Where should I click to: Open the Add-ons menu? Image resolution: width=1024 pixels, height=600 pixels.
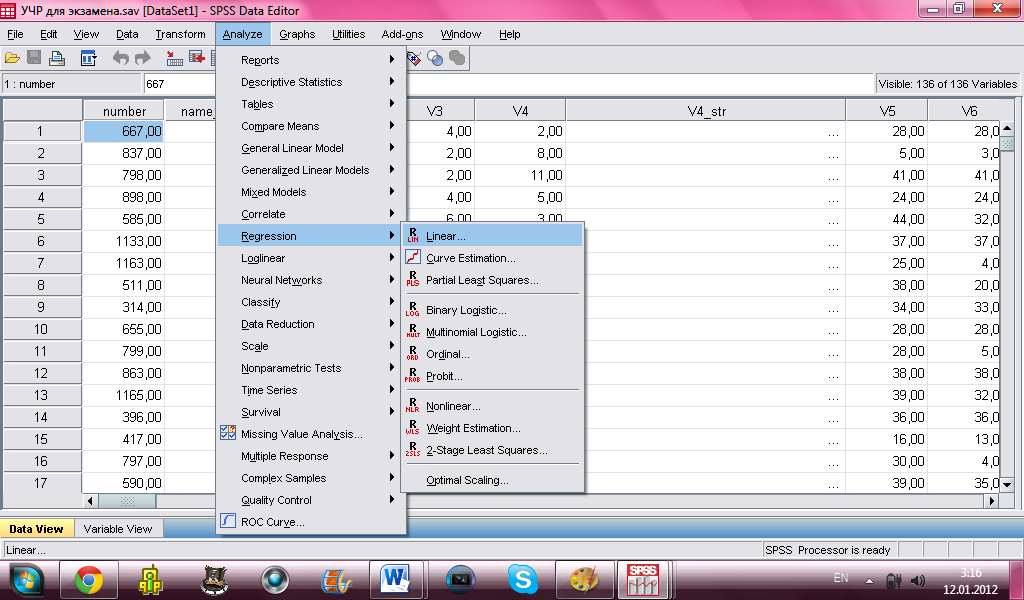click(x=402, y=34)
